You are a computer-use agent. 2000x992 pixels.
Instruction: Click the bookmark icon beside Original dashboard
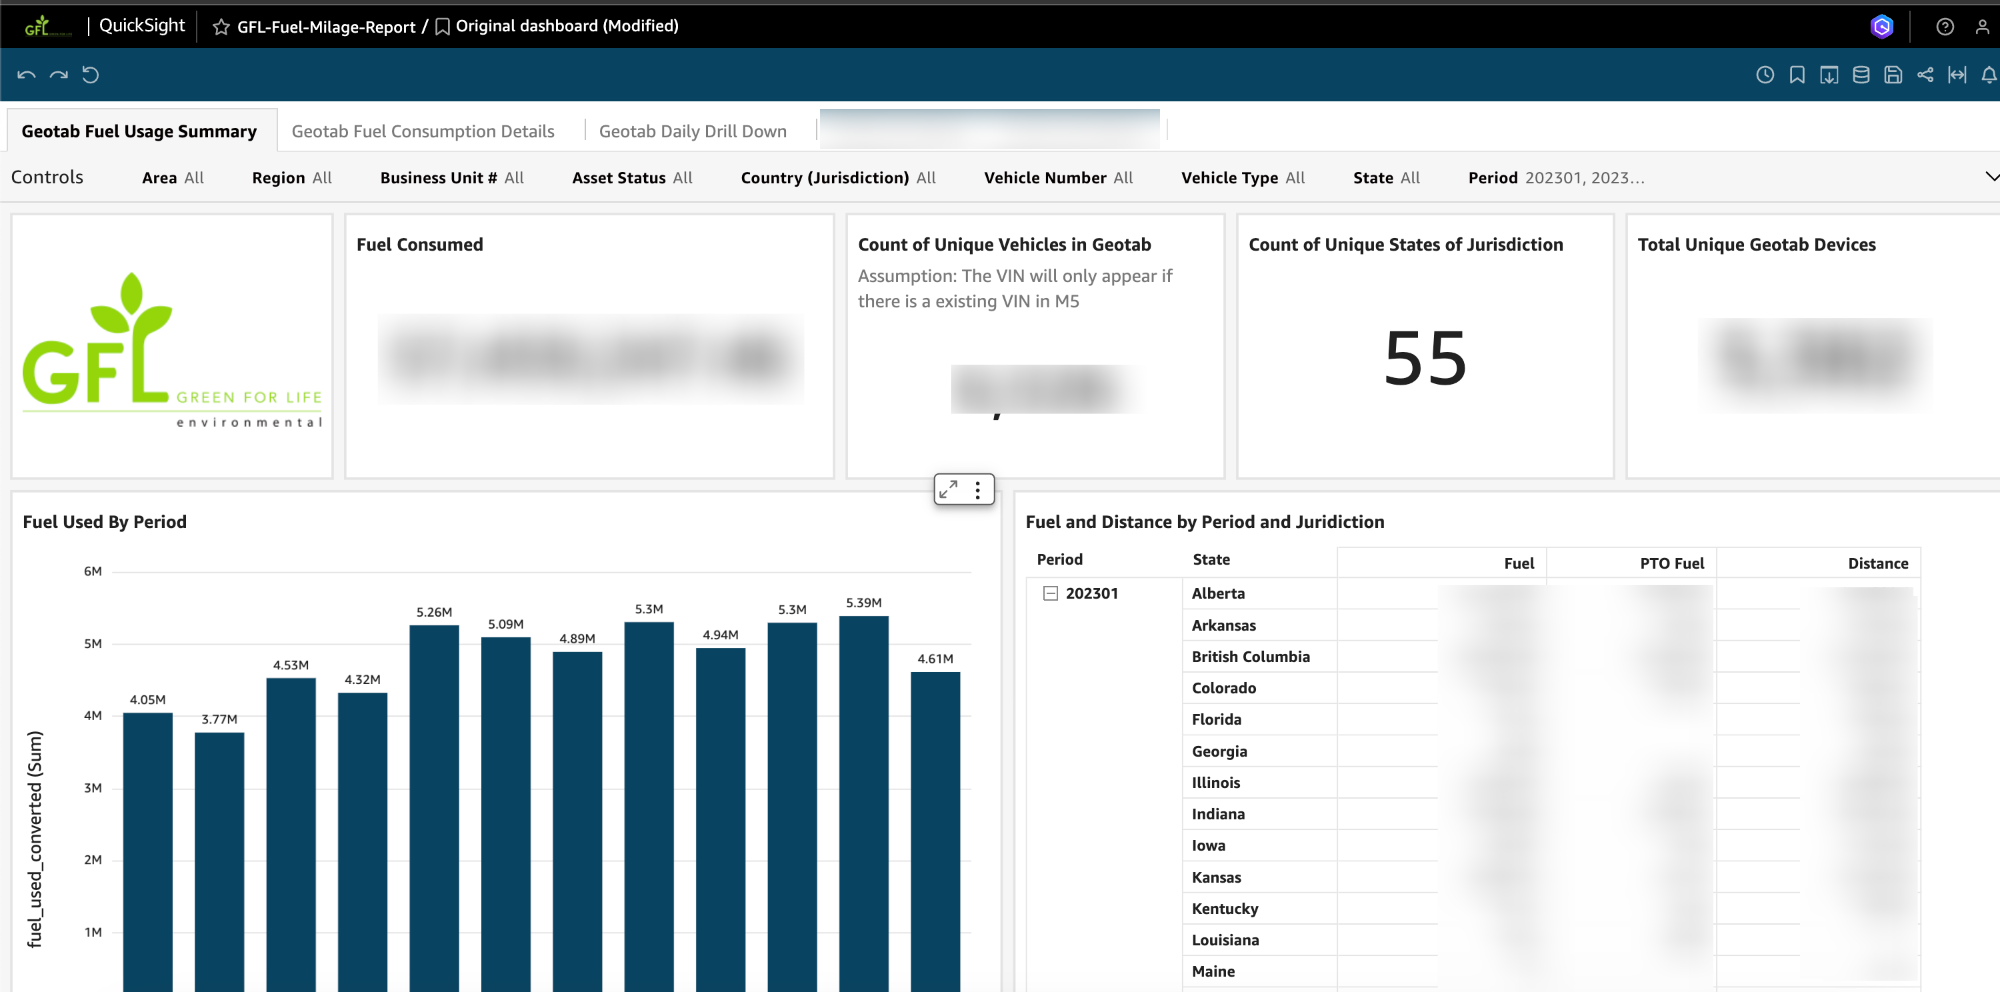coord(442,27)
